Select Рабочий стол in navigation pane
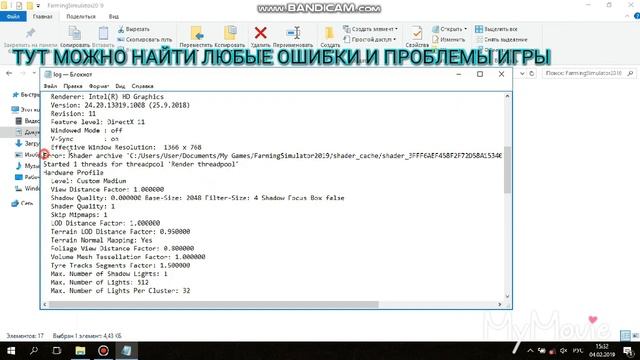 [x=27, y=177]
